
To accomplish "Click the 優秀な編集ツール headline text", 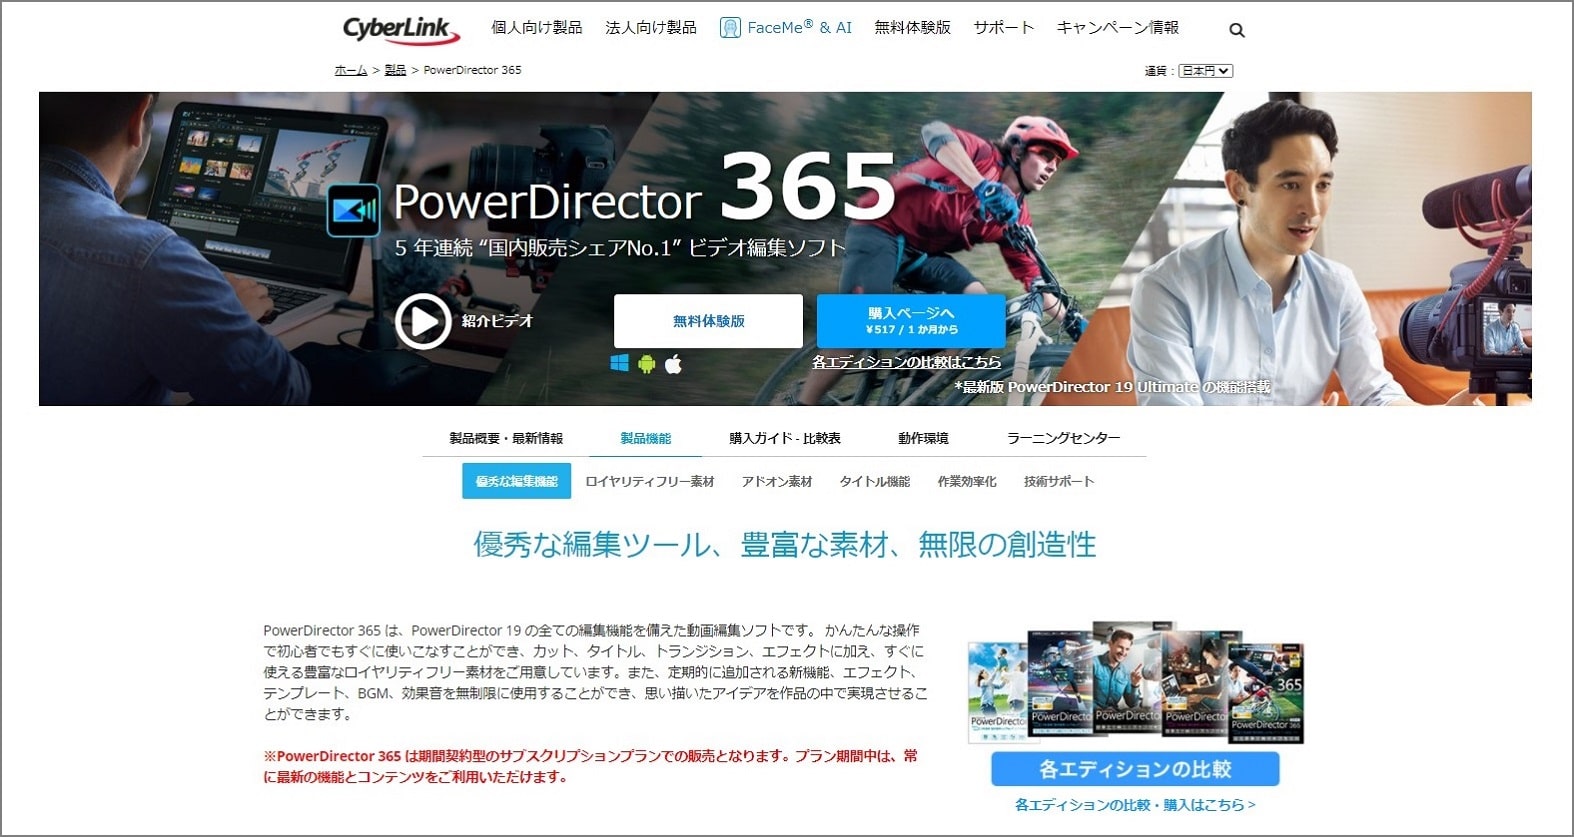I will coord(785,545).
